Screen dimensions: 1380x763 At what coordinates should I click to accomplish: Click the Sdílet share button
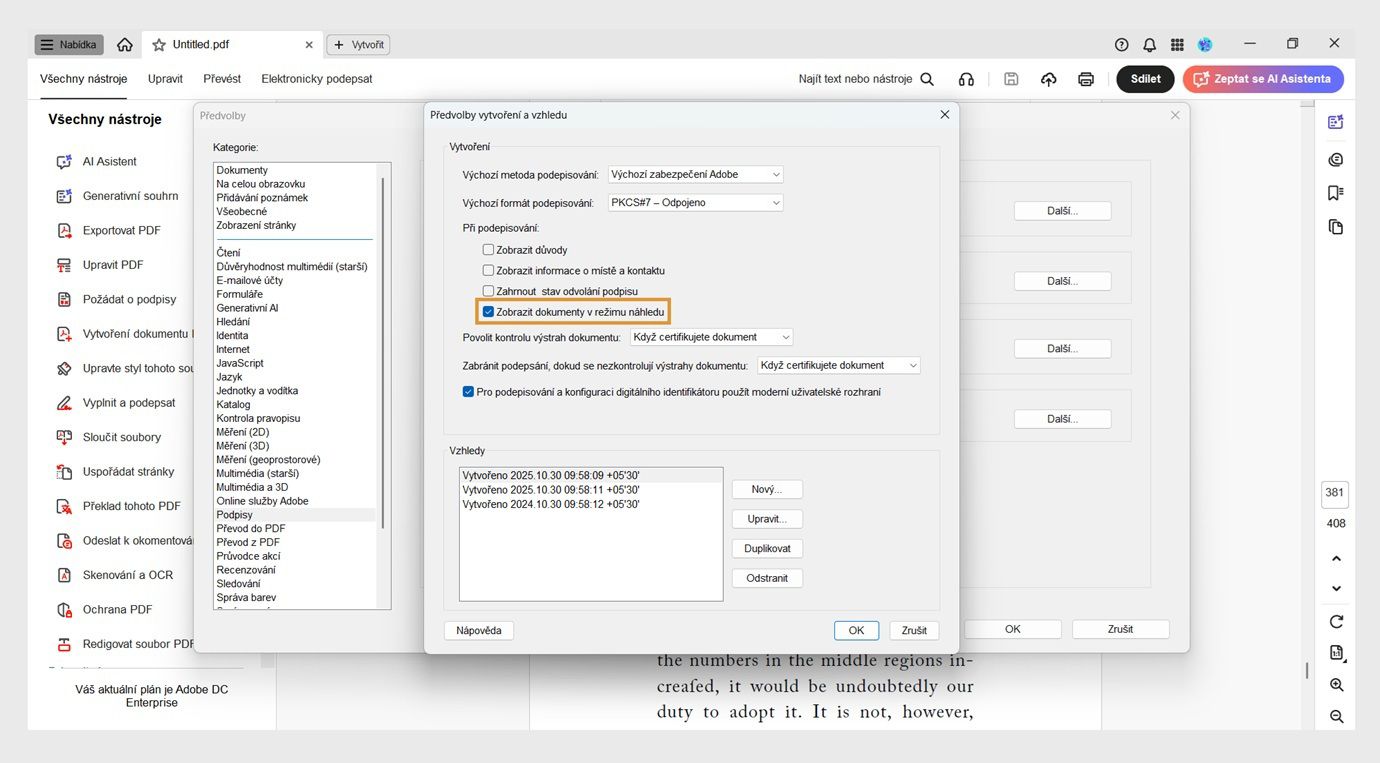click(1145, 79)
